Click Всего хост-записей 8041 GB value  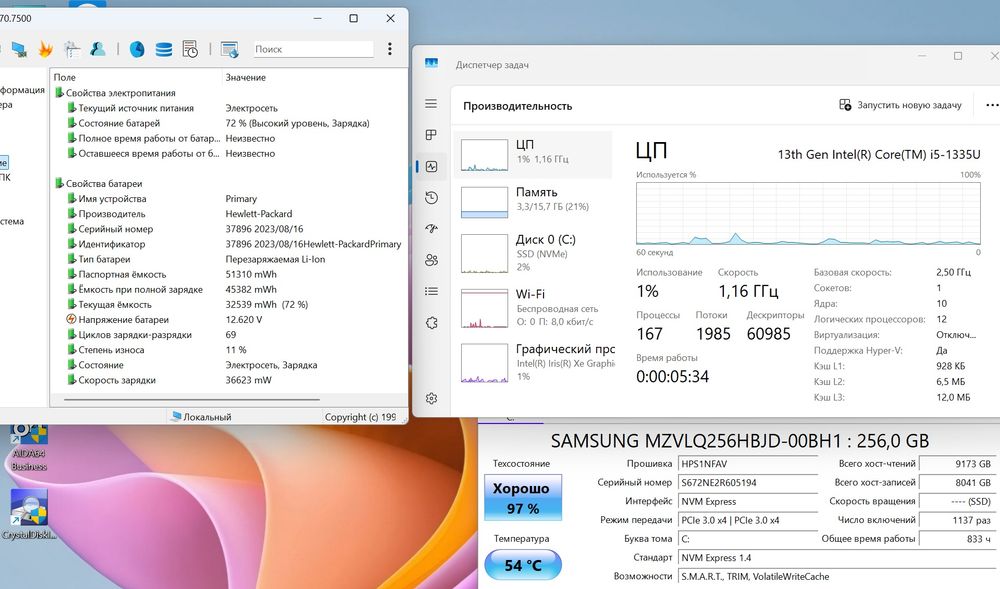[957, 483]
